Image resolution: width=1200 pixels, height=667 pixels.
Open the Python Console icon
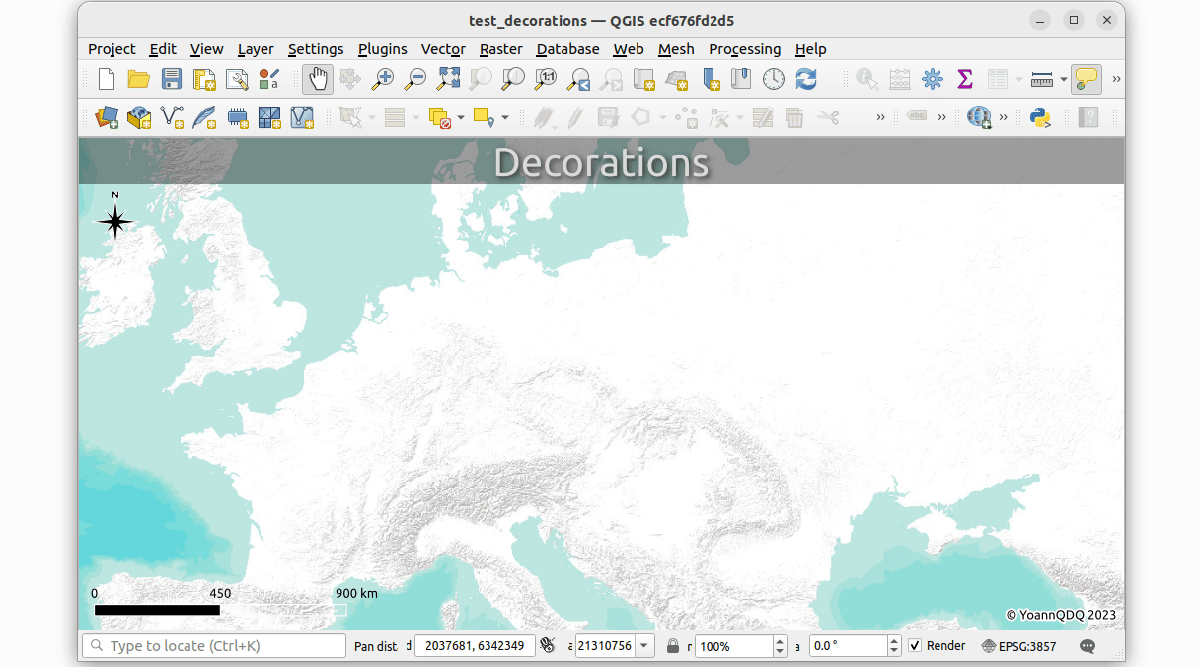pyautogui.click(x=1040, y=118)
